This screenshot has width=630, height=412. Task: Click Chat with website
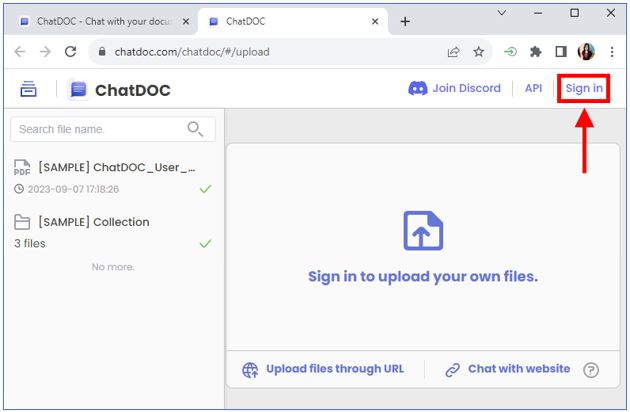point(519,369)
